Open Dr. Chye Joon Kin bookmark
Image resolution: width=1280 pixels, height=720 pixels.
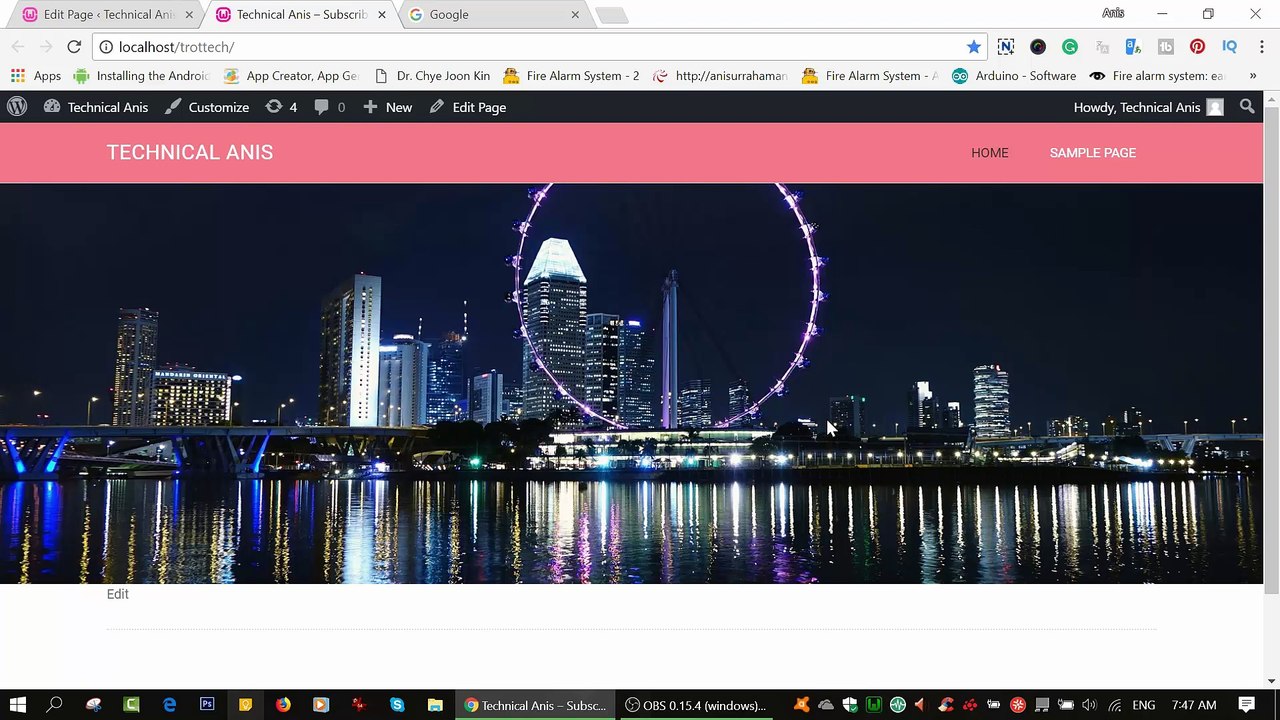tap(432, 76)
